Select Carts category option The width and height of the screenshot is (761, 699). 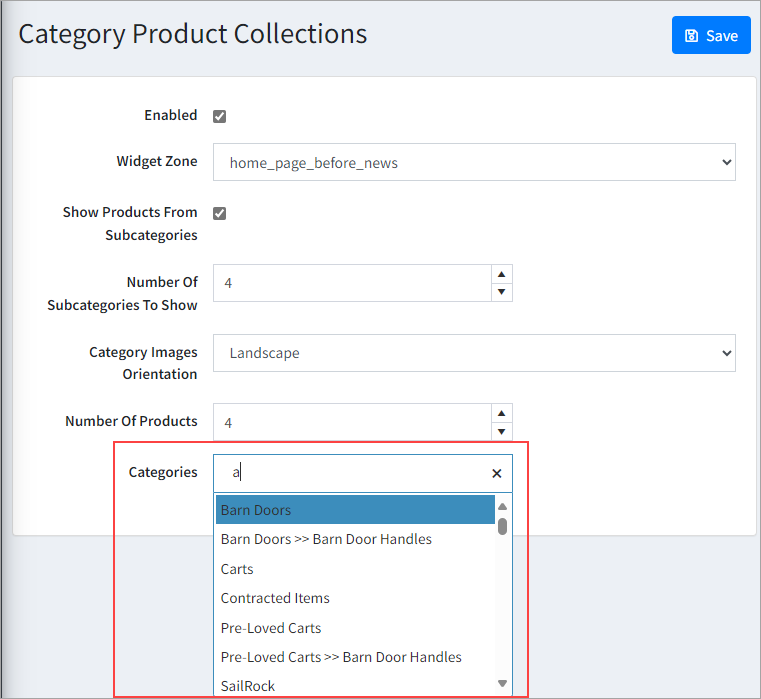237,569
